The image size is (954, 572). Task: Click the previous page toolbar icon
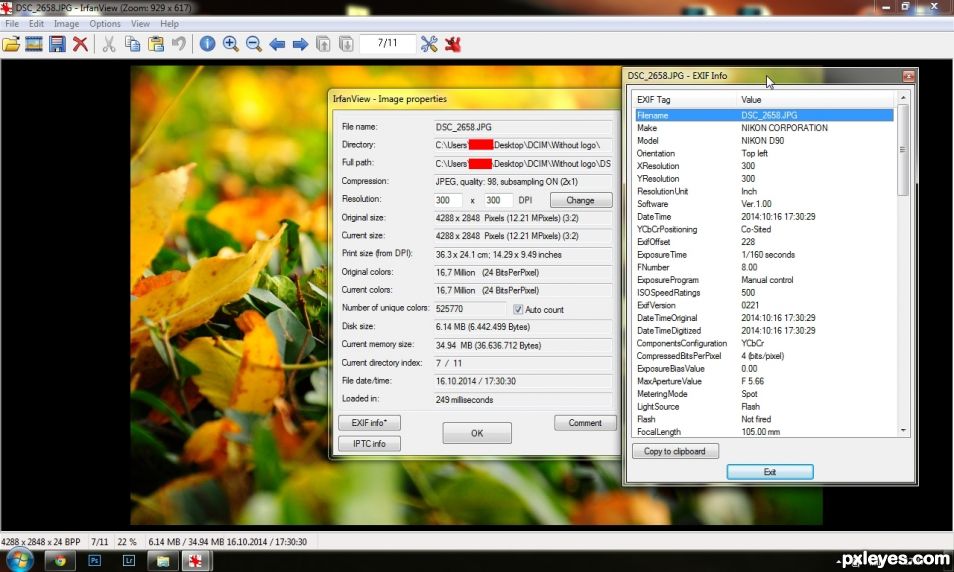(x=324, y=44)
